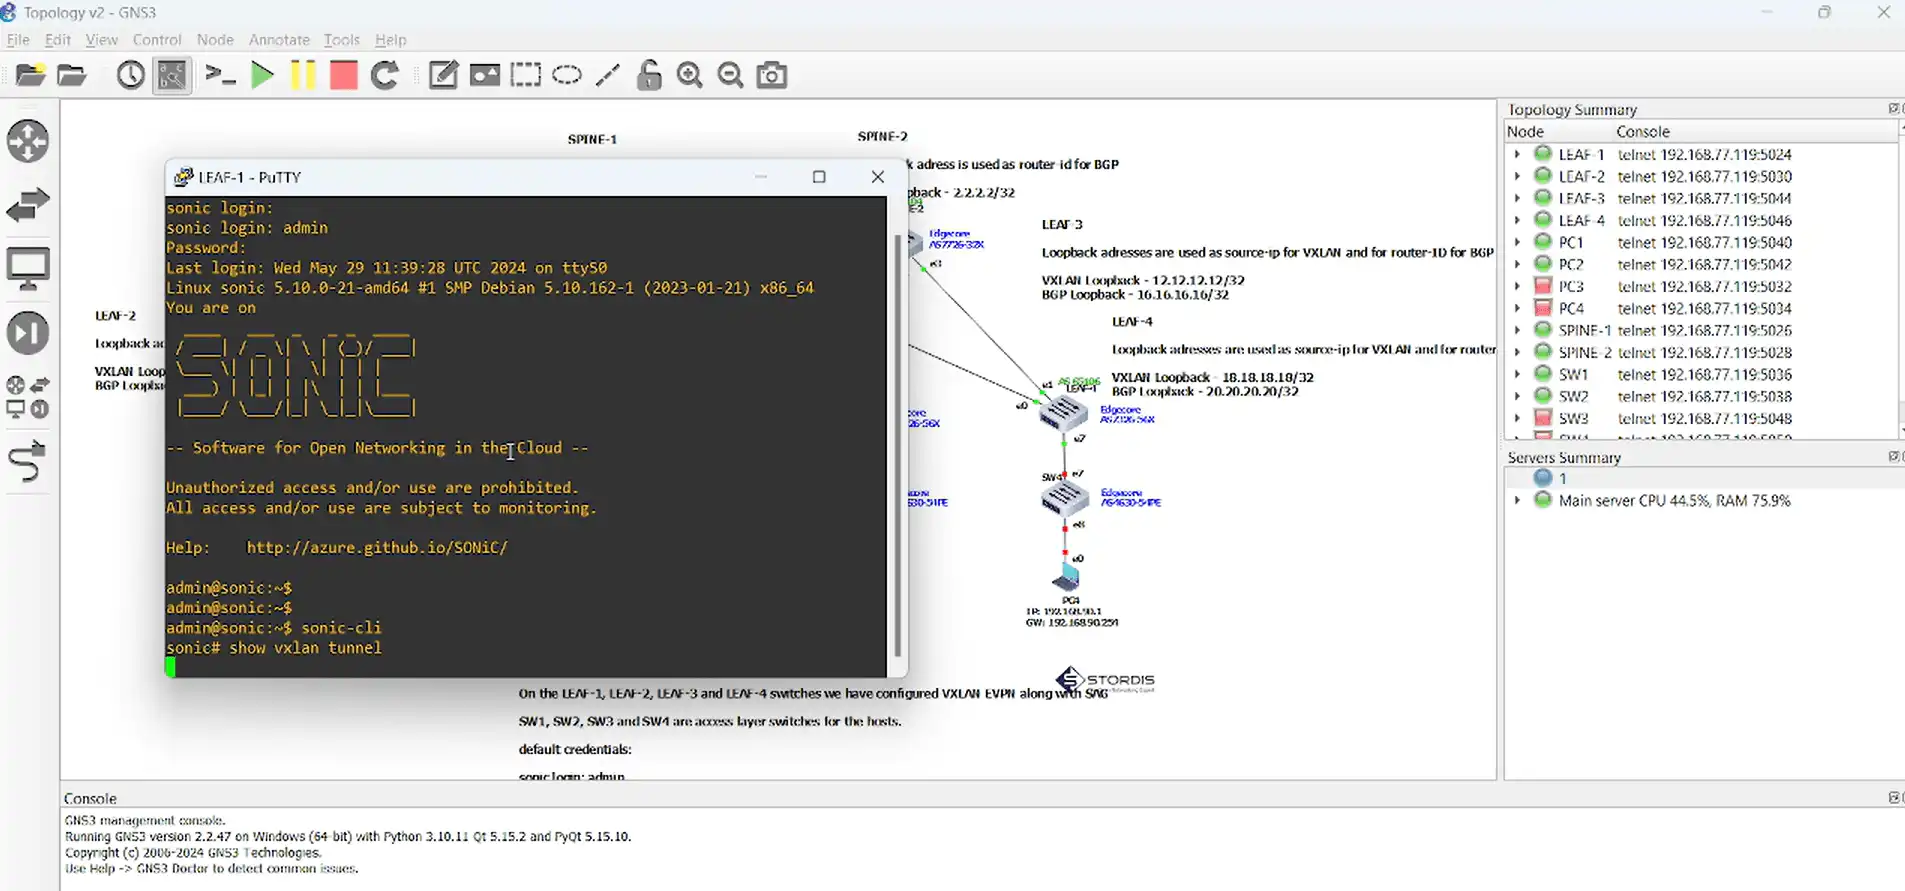
Task: Take a screenshot with camera icon
Action: [x=772, y=75]
